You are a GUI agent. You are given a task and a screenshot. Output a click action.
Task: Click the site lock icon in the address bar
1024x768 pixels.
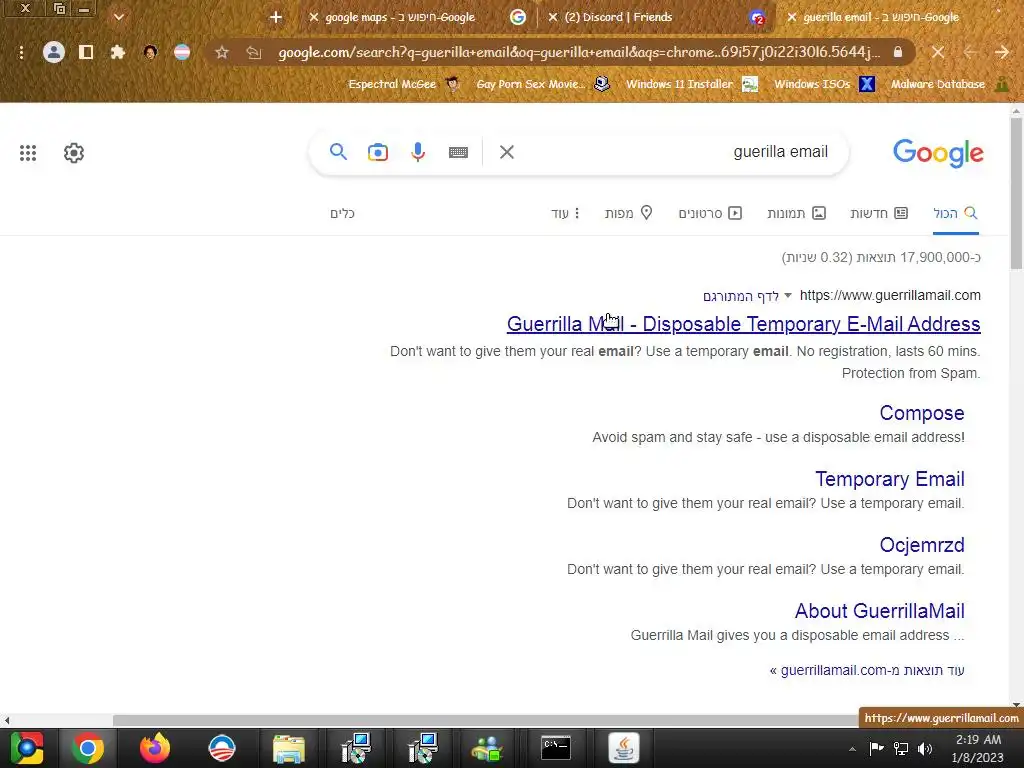click(898, 52)
